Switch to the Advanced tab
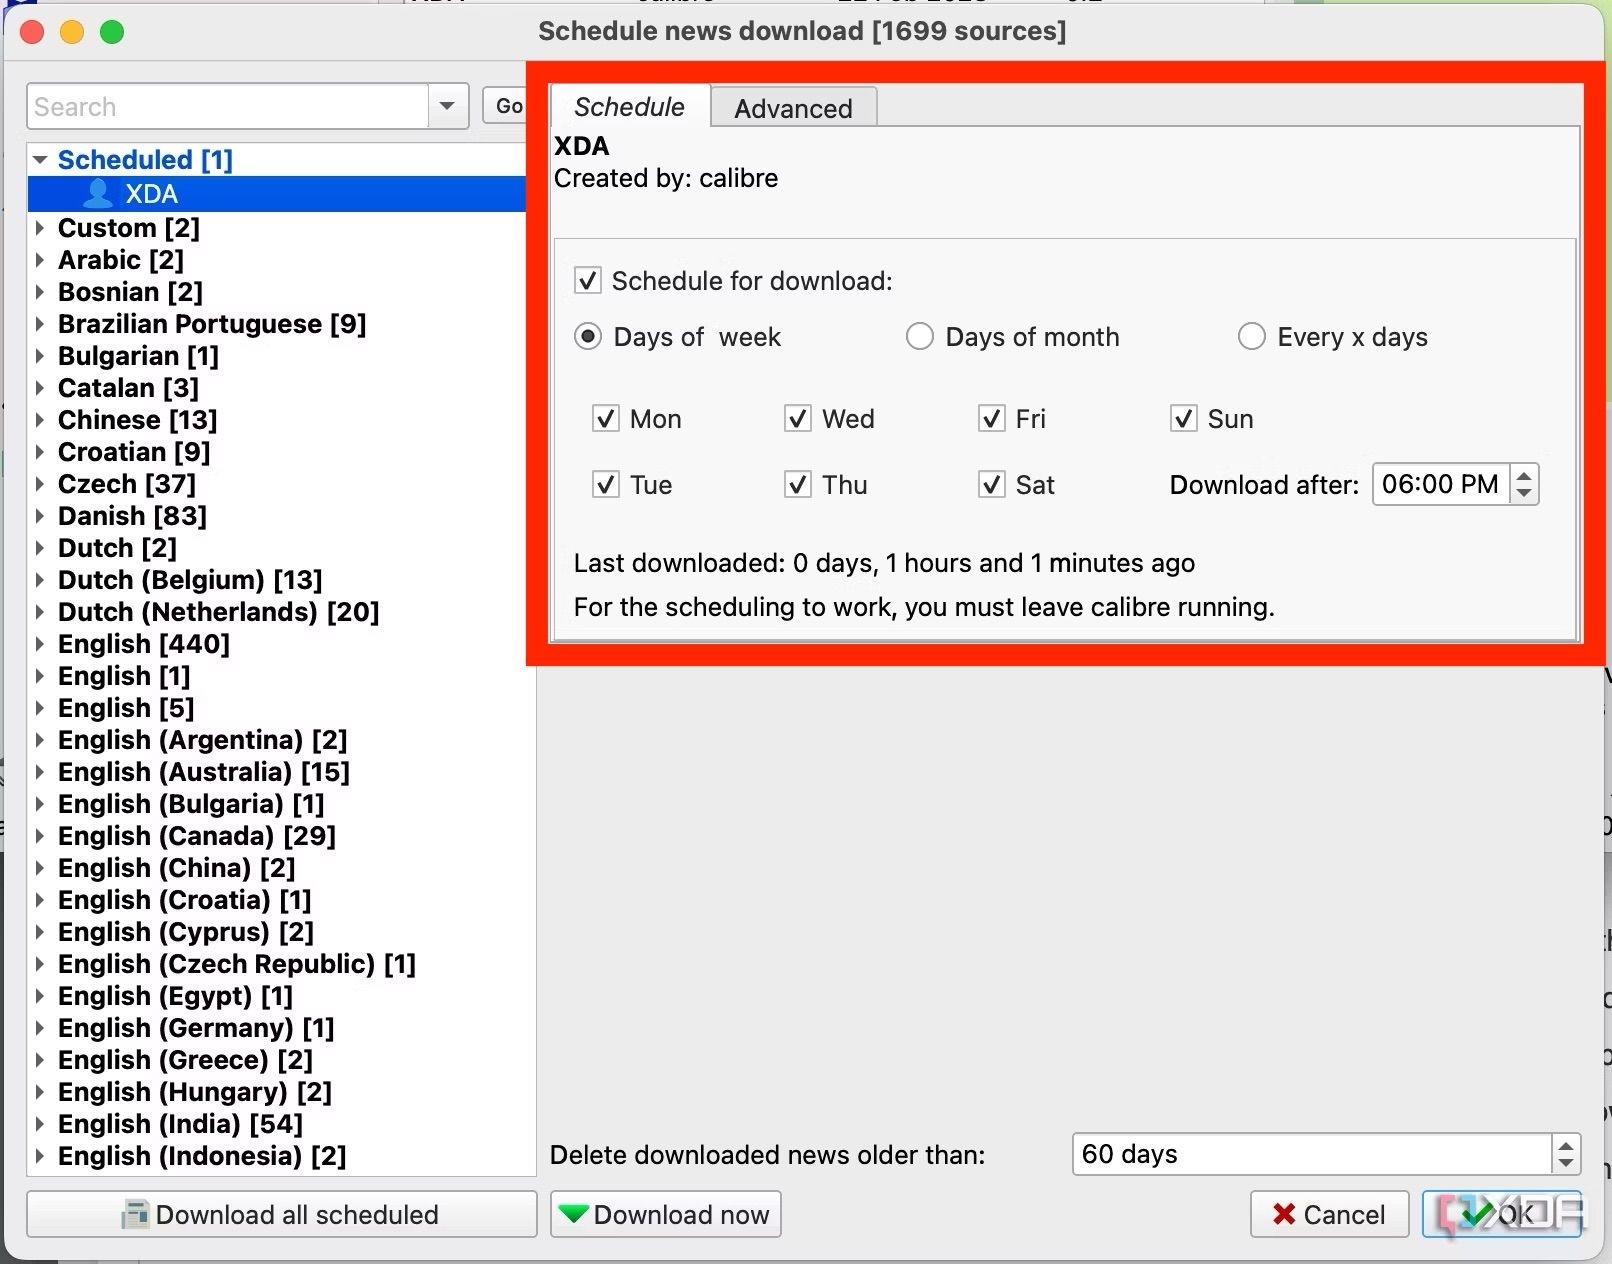Screen dimensions: 1612x1264 coord(794,108)
